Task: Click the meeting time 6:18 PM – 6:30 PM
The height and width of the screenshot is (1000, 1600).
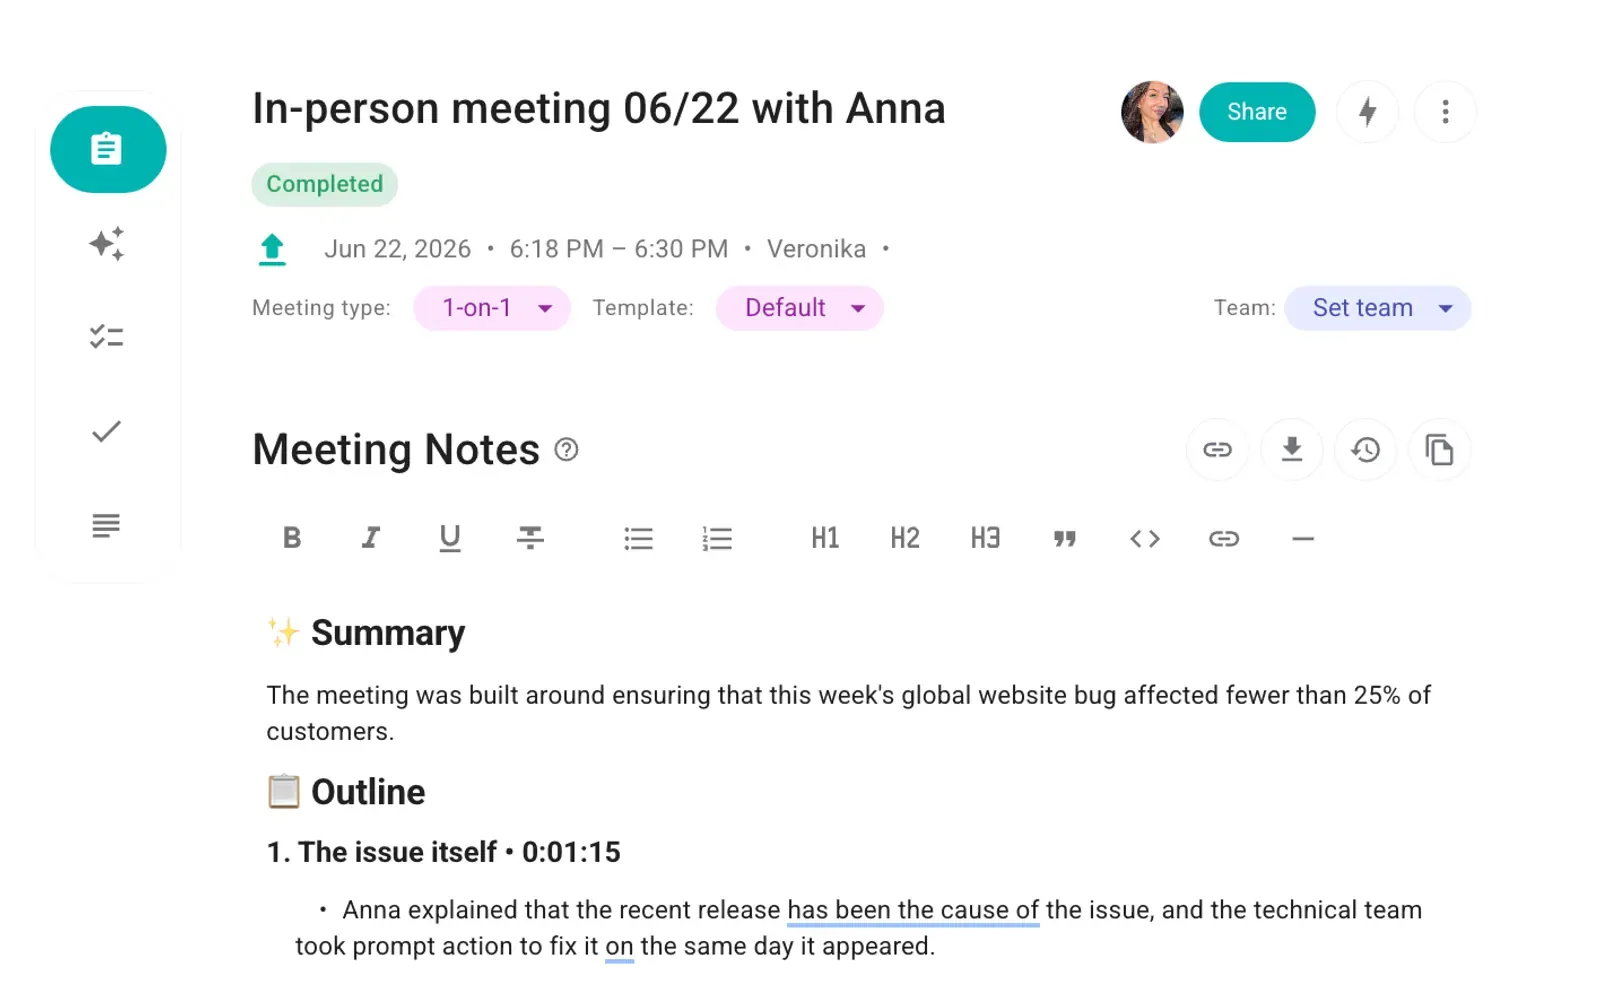Action: tap(619, 249)
